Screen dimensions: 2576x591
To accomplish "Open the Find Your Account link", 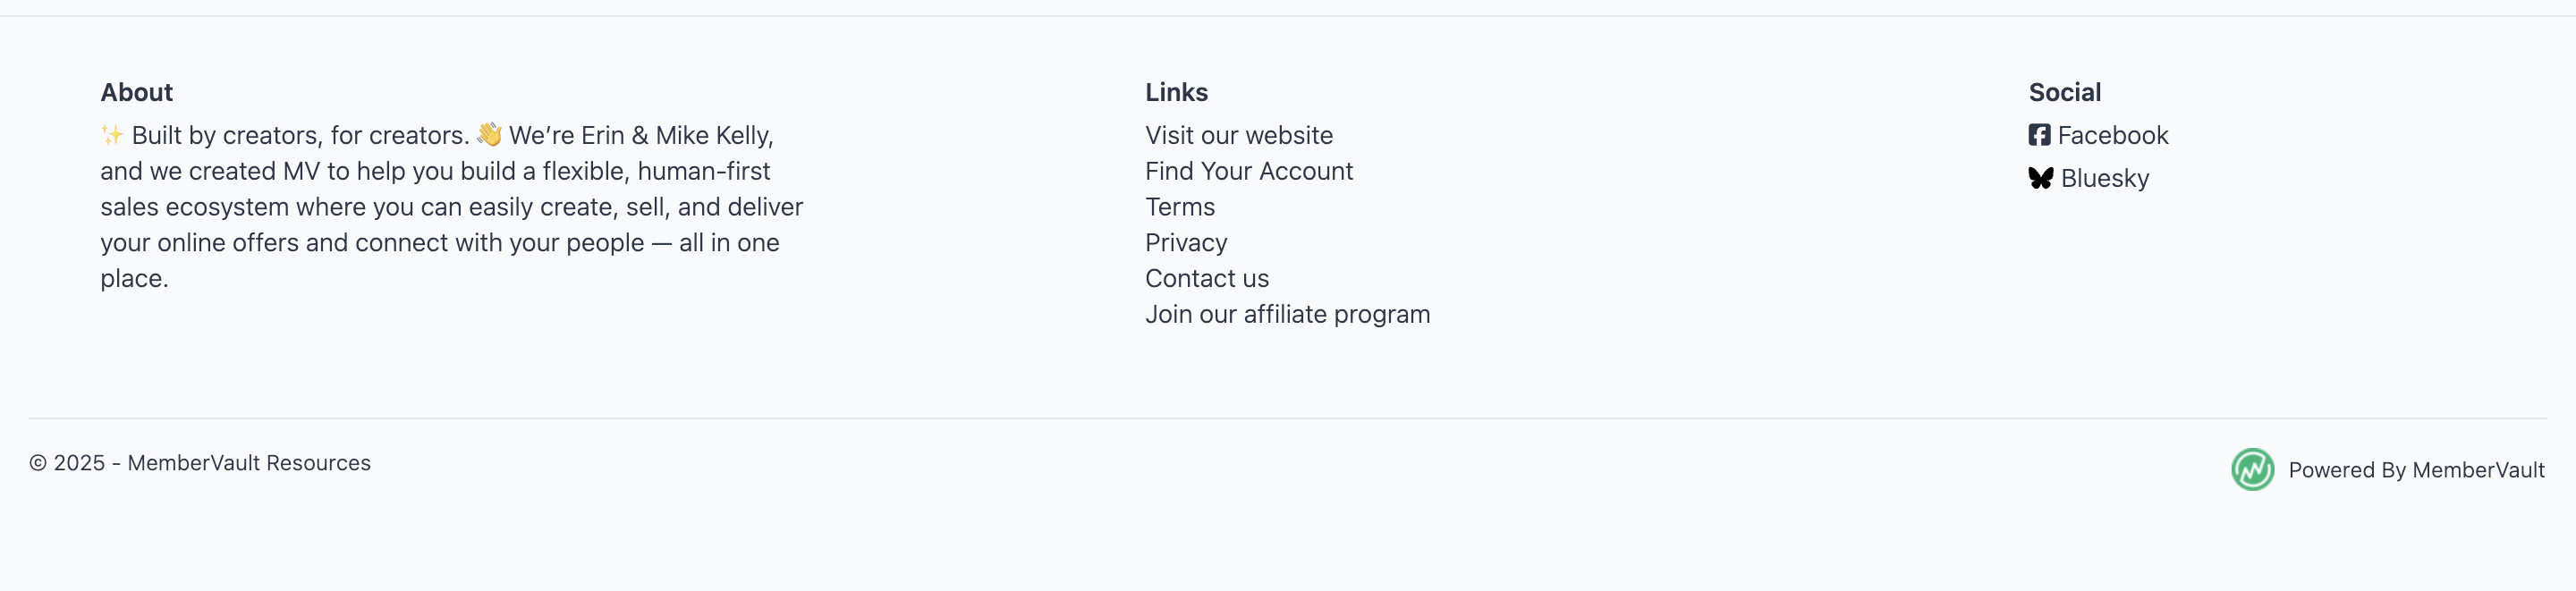I will pos(1248,171).
